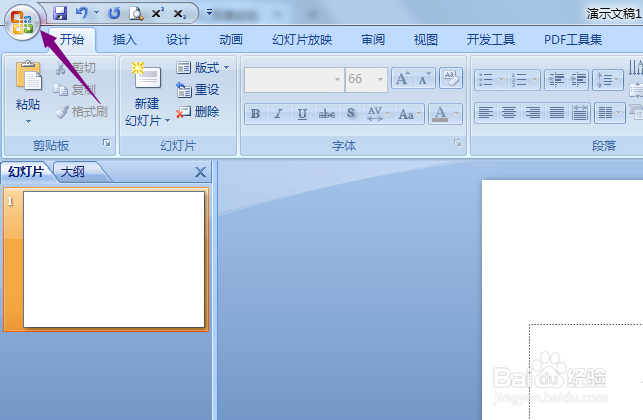
Task: Increase the list indent level
Action: pos(578,80)
